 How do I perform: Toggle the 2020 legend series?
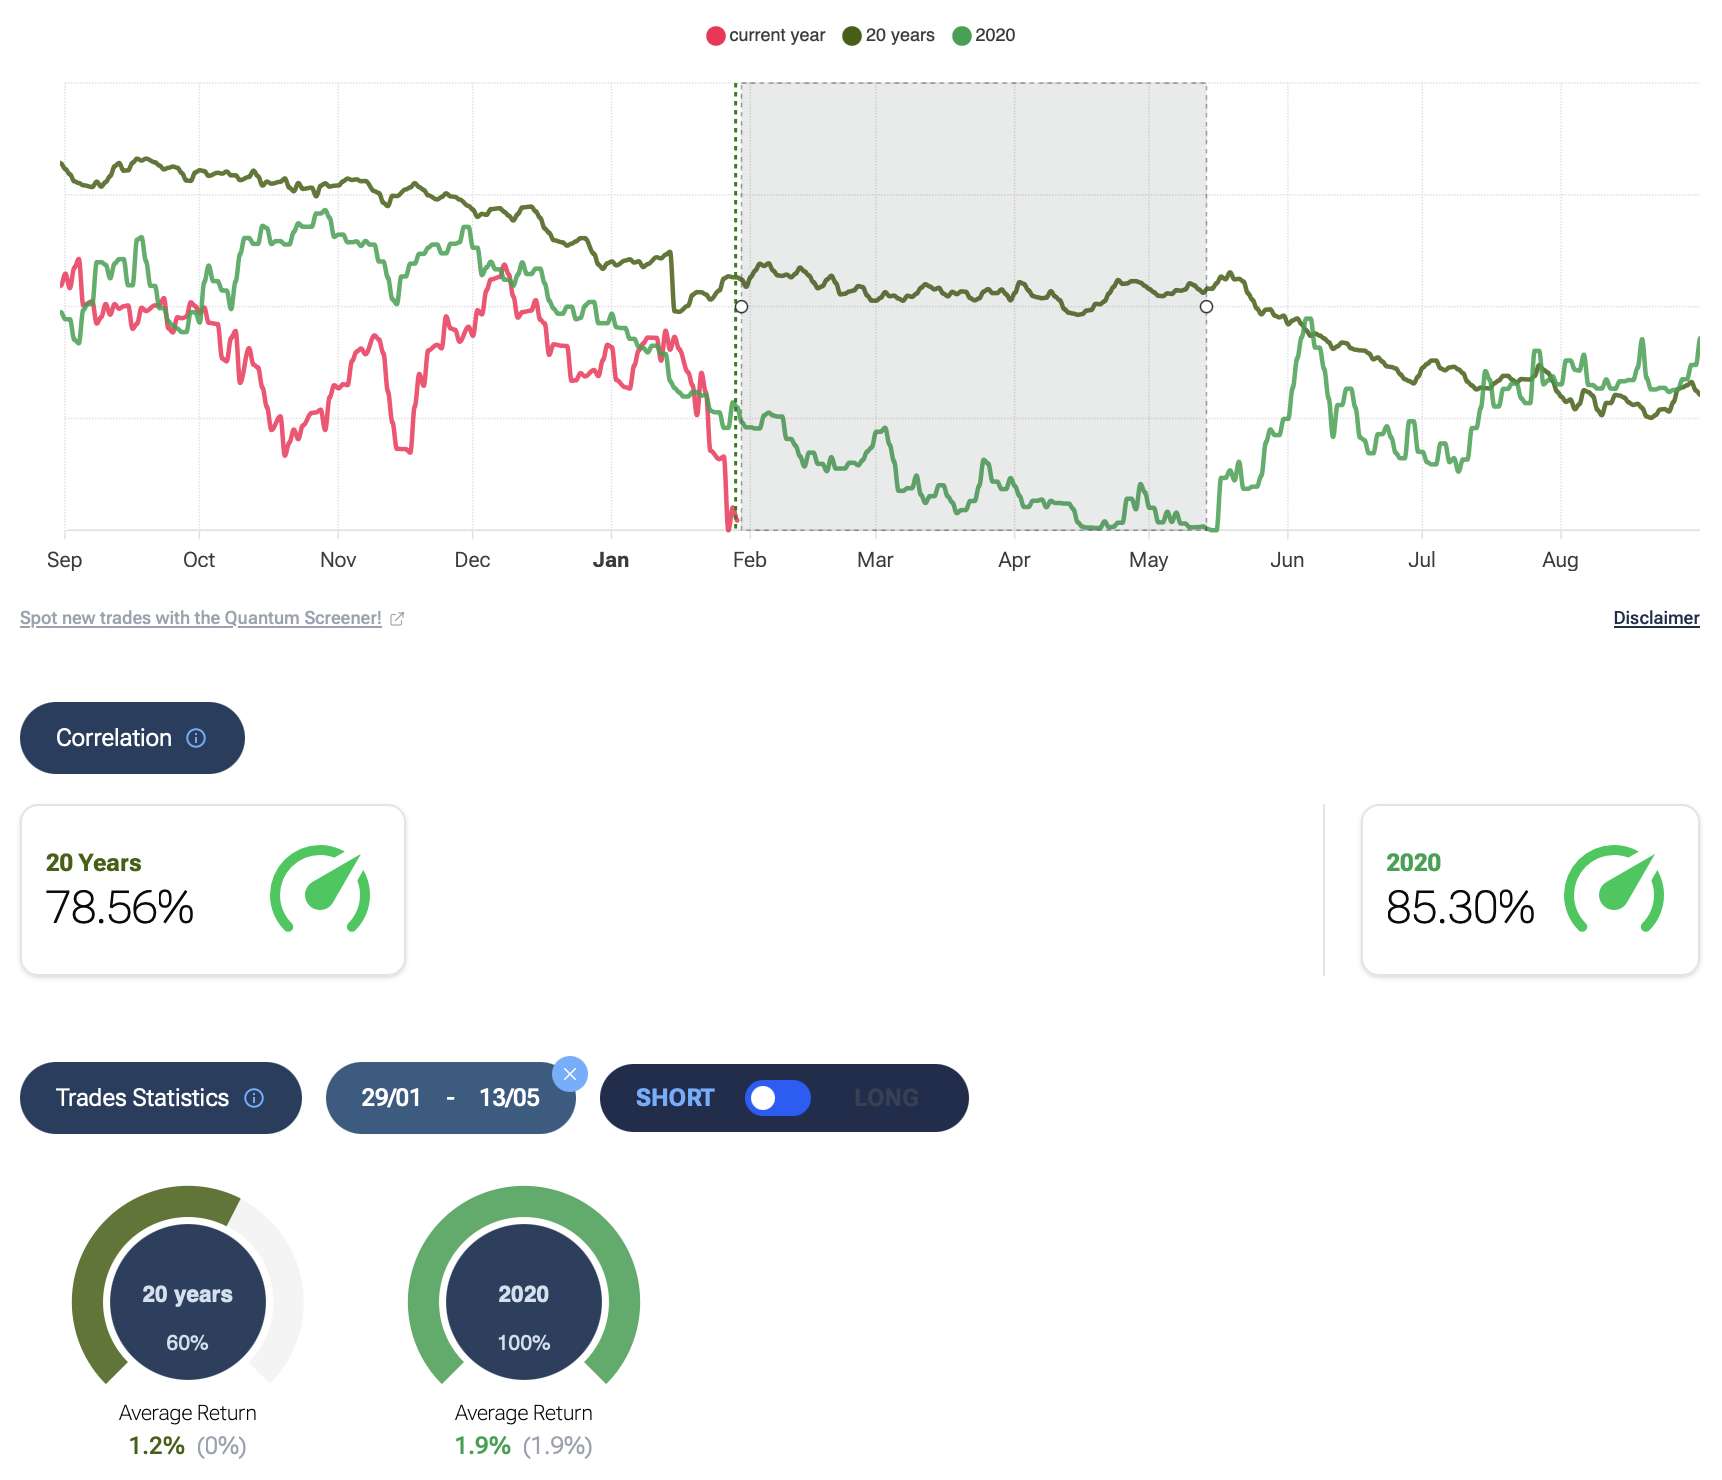pyautogui.click(x=984, y=36)
